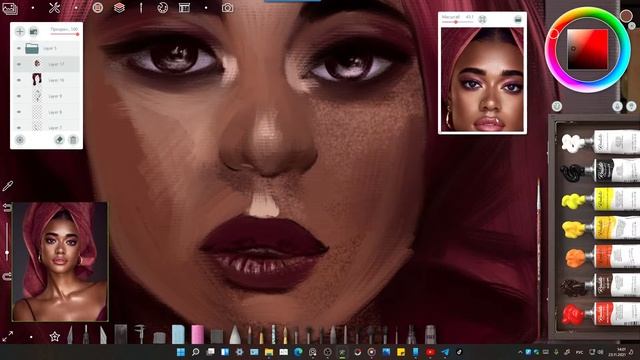Click the fit-view icon in the navigator panel
640x360 pixels.
click(x=482, y=19)
